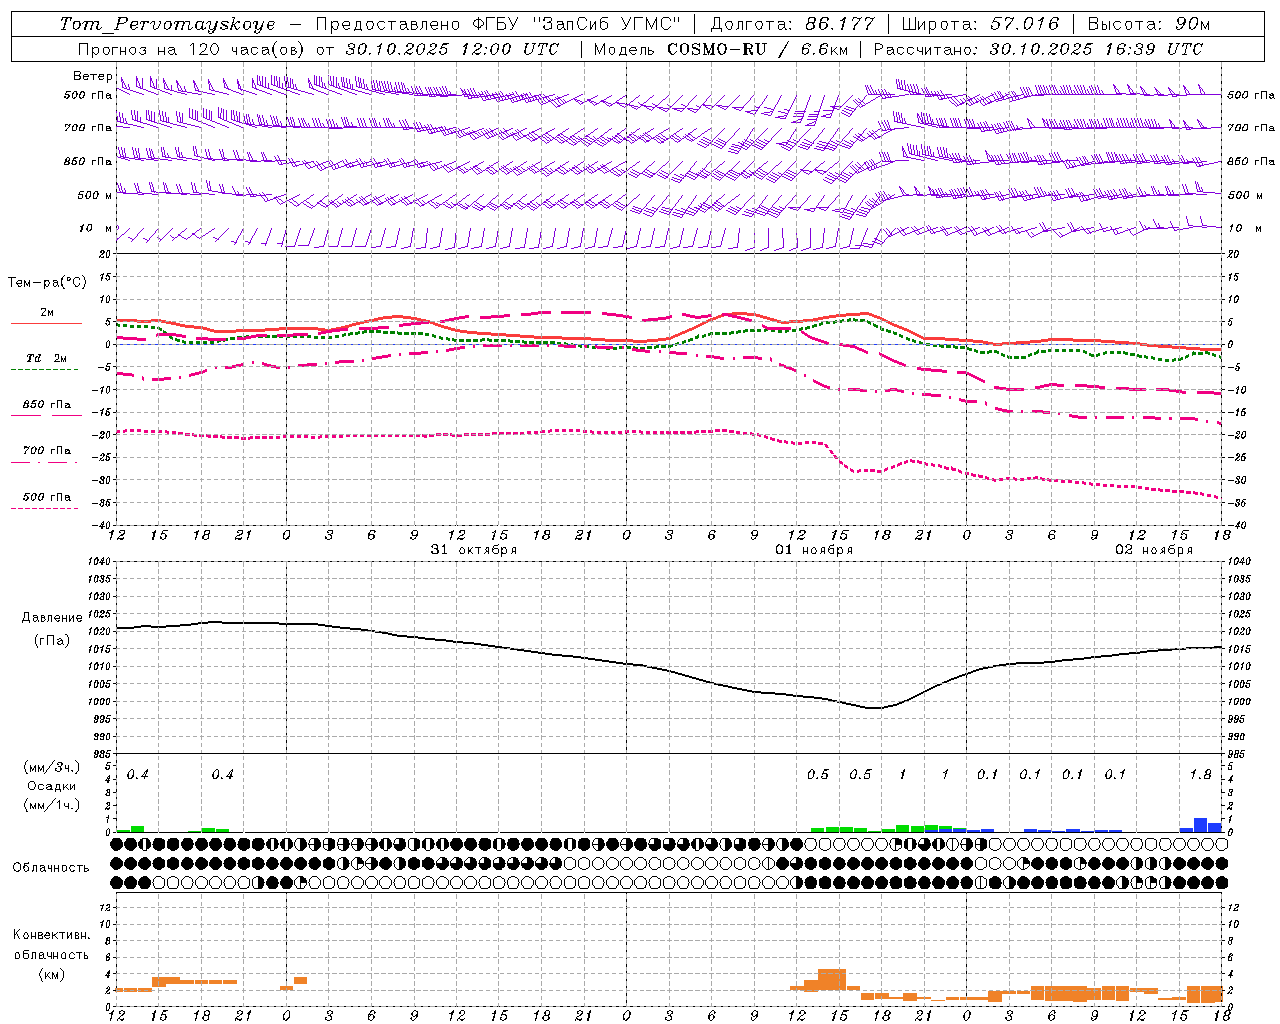Screen dimensions: 1280x1024
Task: Click the Давление chart label
Action: (x=52, y=618)
